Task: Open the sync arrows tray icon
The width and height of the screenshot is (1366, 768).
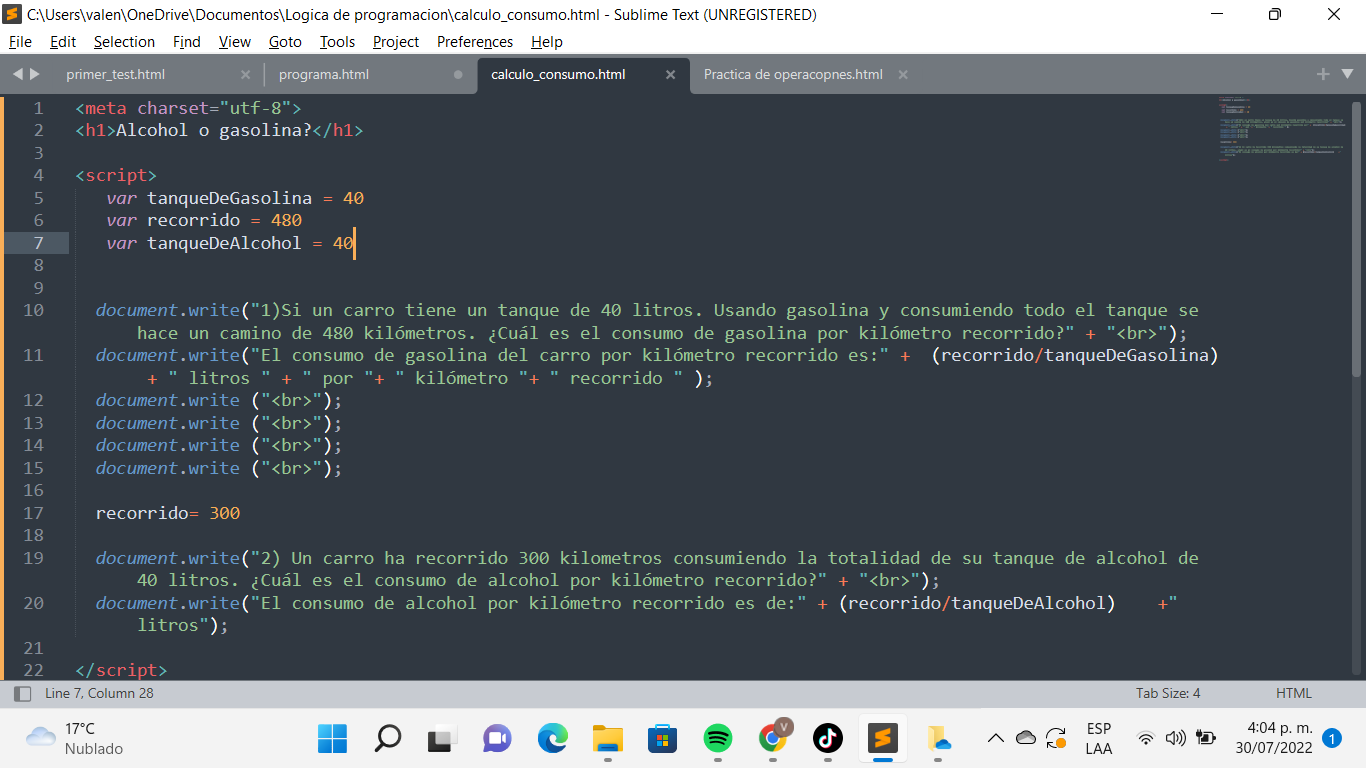Action: click(1056, 739)
